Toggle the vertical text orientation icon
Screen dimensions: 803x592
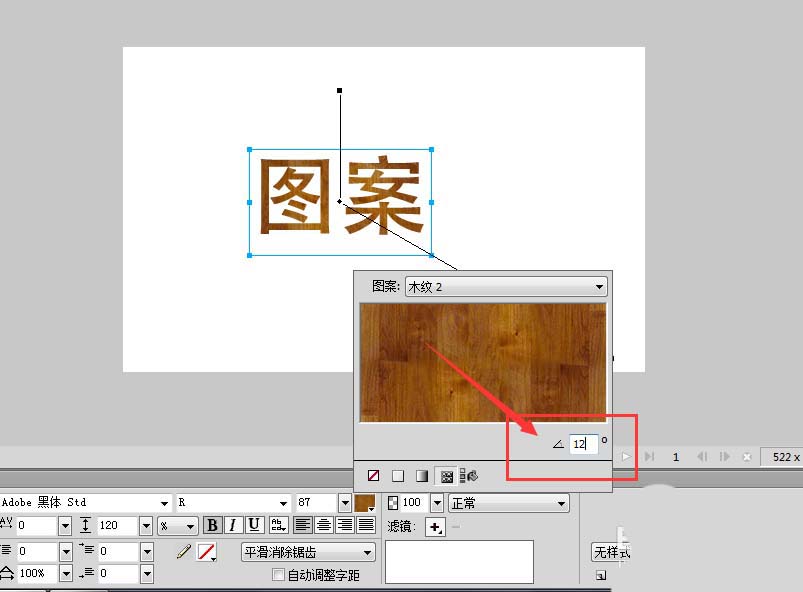[x=278, y=524]
